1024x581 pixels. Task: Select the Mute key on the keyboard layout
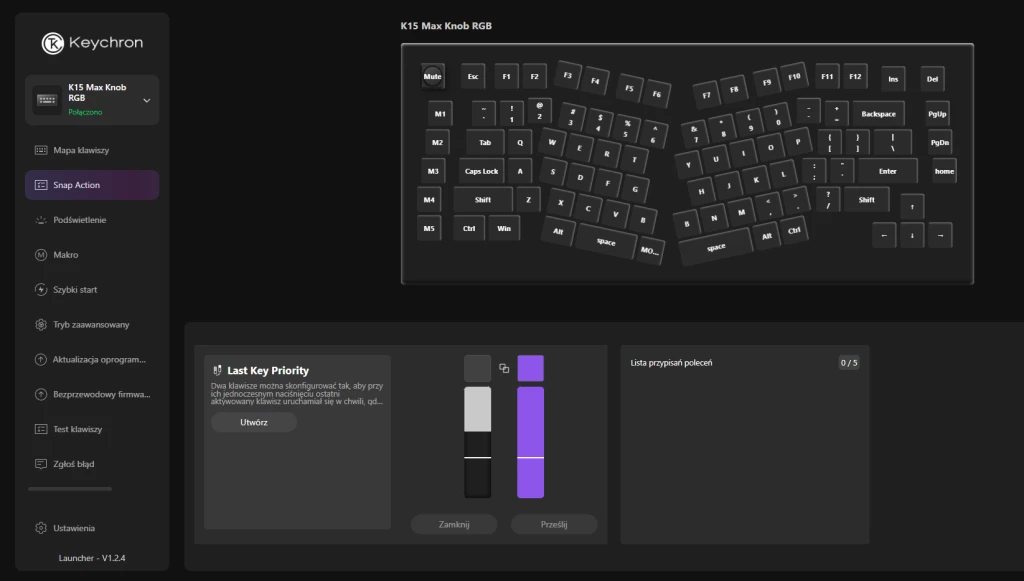coord(434,76)
